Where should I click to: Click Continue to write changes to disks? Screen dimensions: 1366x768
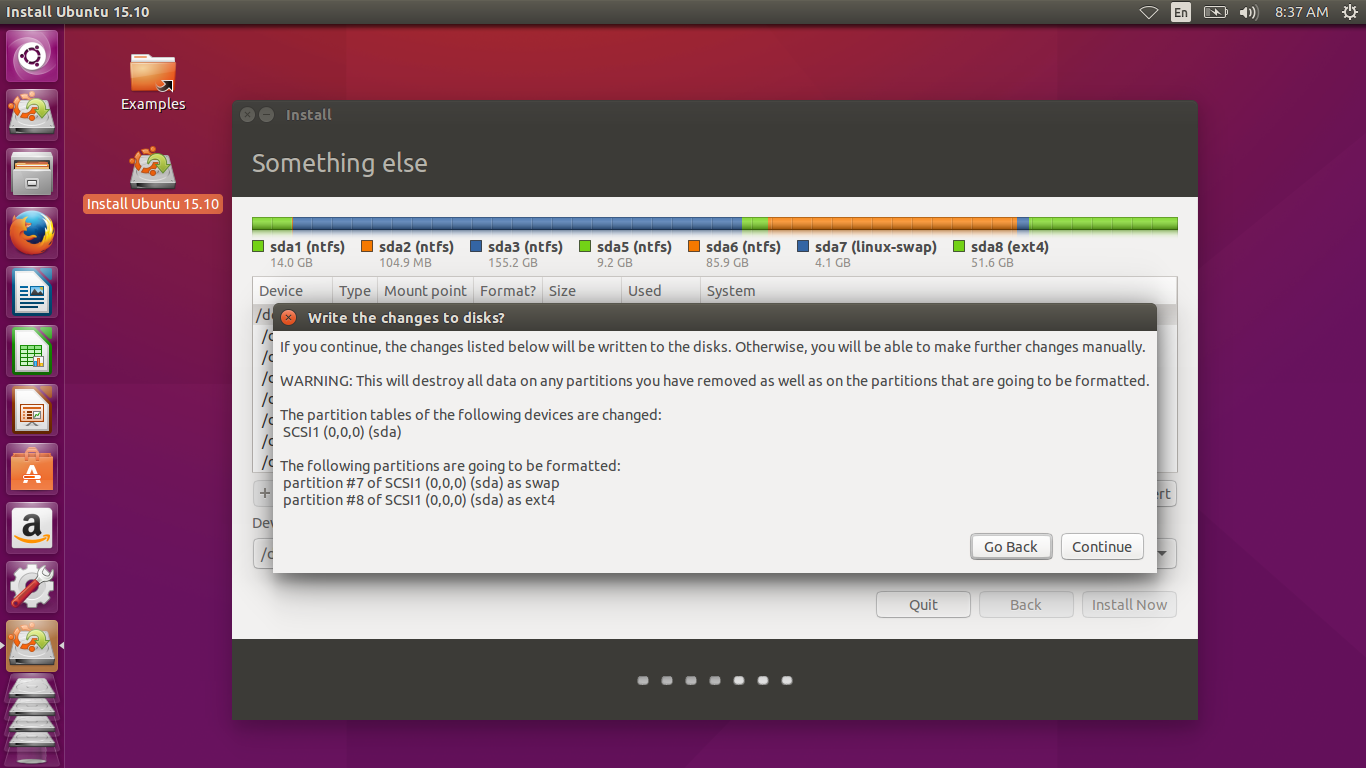(x=1102, y=547)
